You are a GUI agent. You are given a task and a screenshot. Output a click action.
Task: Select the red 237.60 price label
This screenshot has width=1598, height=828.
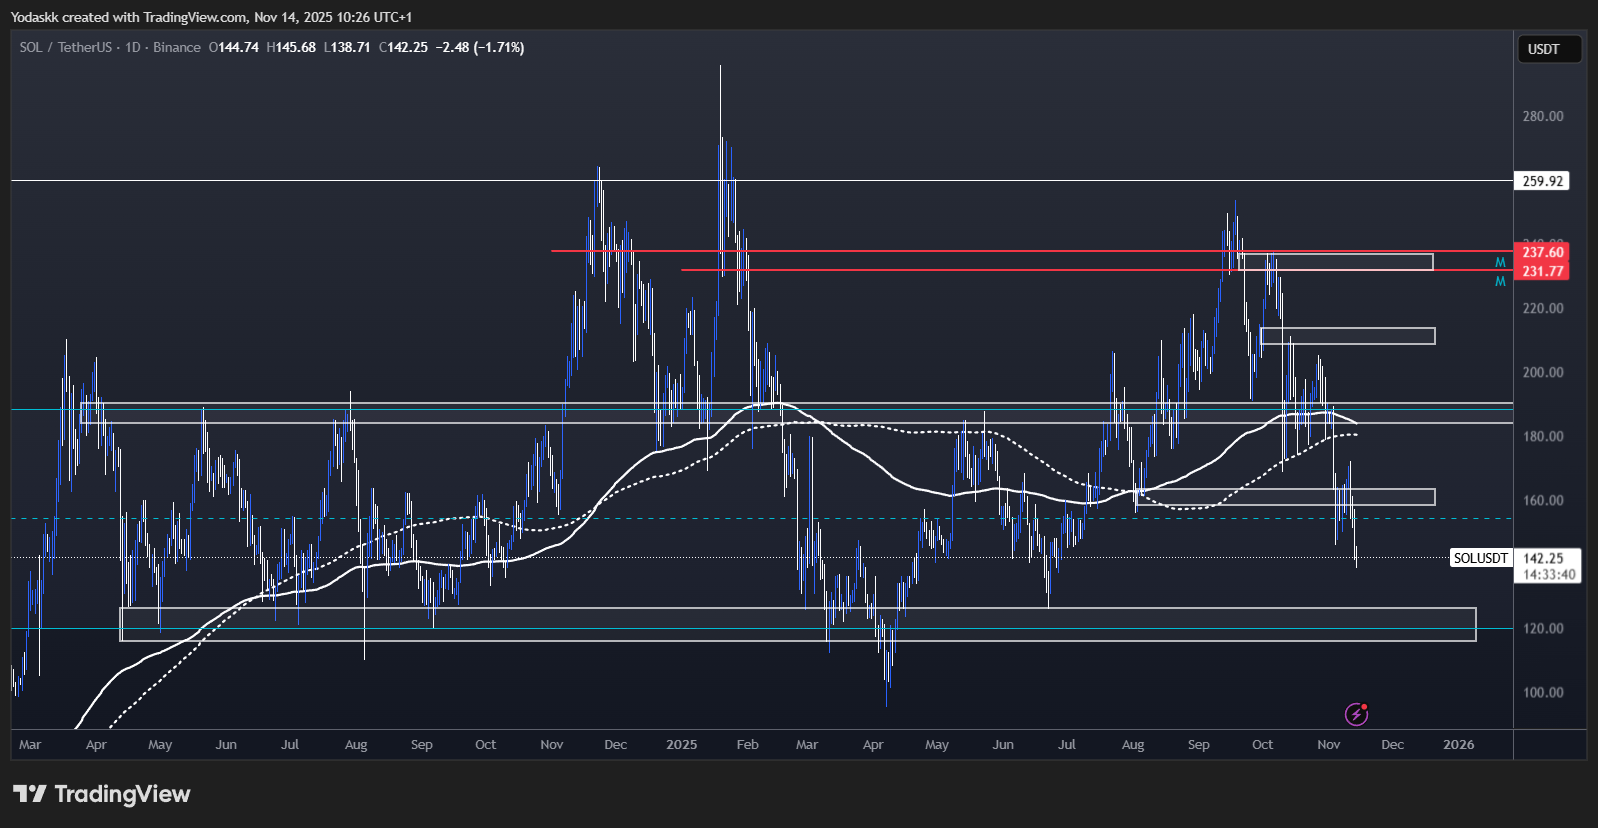(x=1542, y=252)
